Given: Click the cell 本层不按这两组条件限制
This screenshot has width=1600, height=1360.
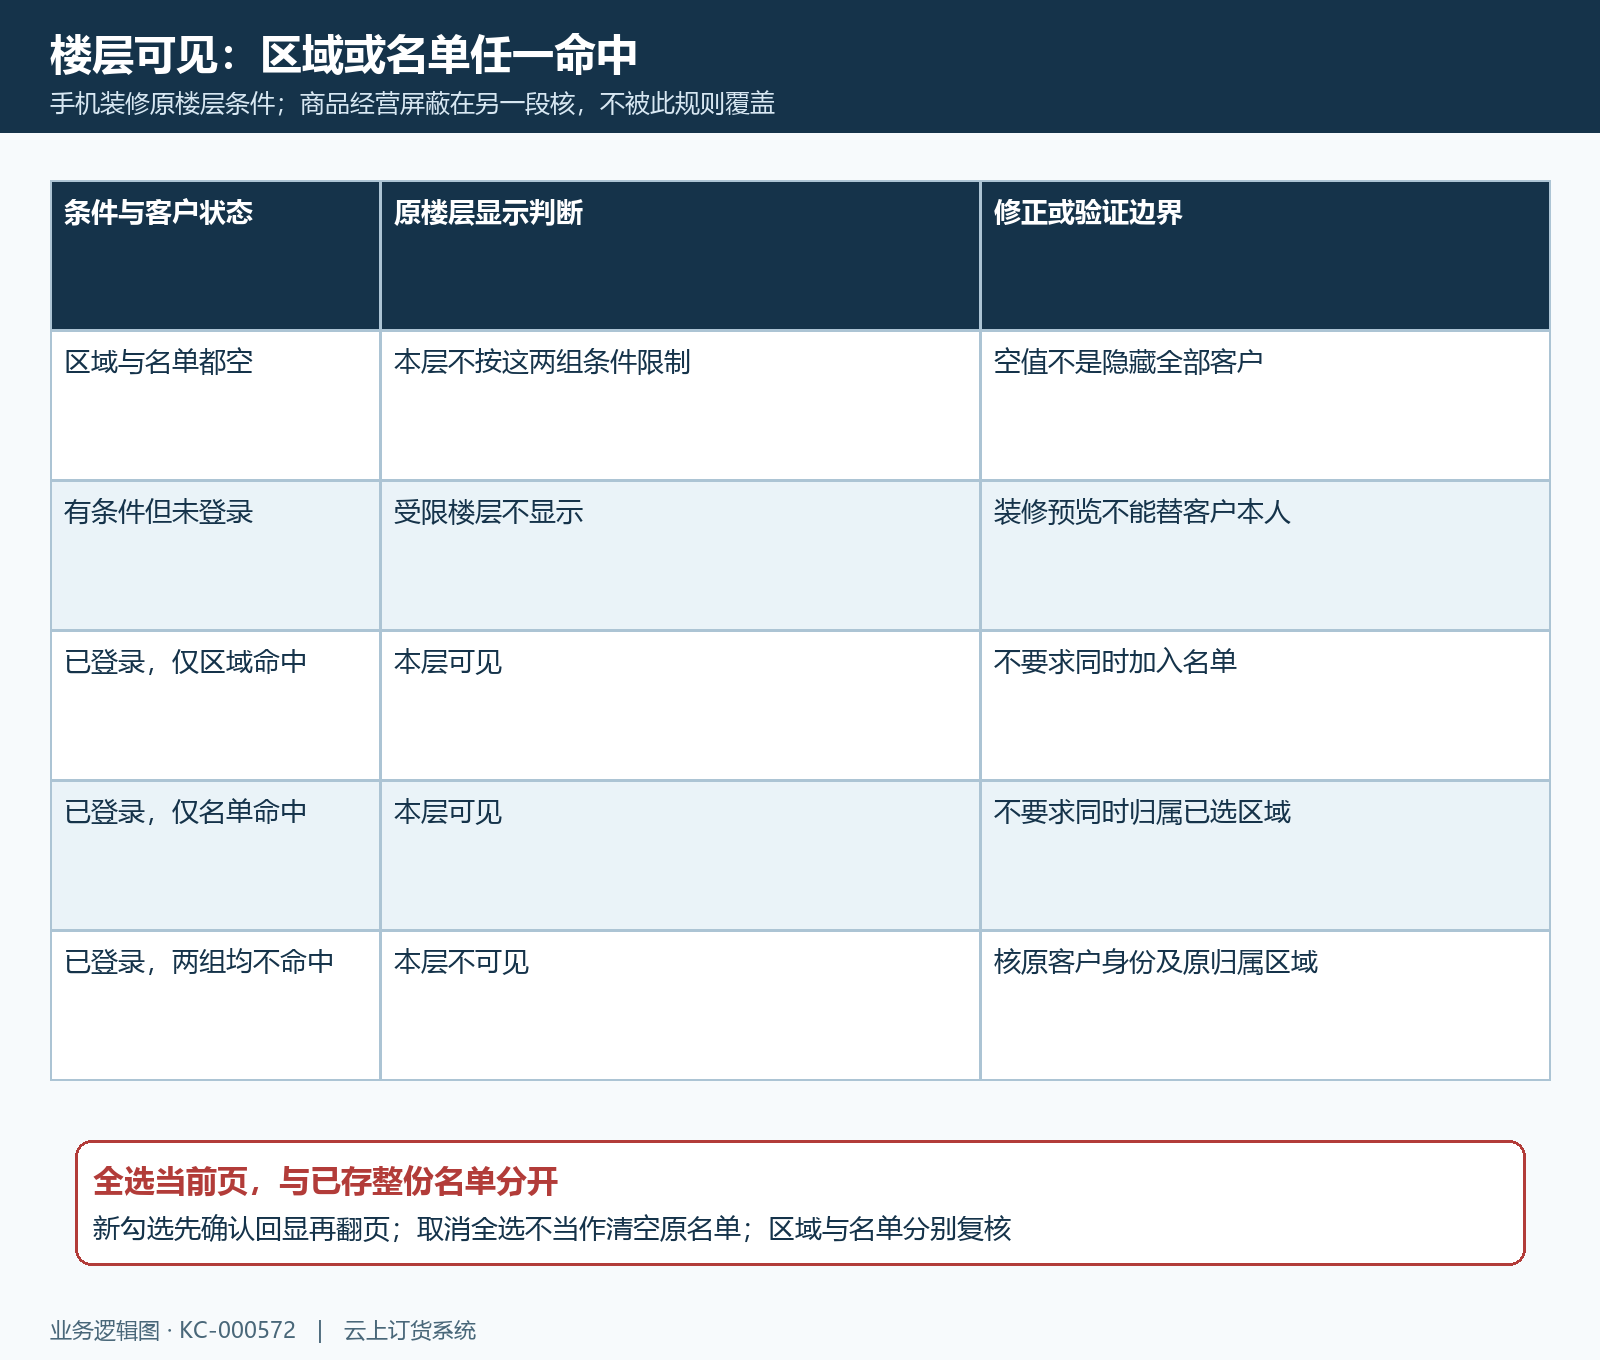Looking at the screenshot, I should pyautogui.click(x=680, y=406).
